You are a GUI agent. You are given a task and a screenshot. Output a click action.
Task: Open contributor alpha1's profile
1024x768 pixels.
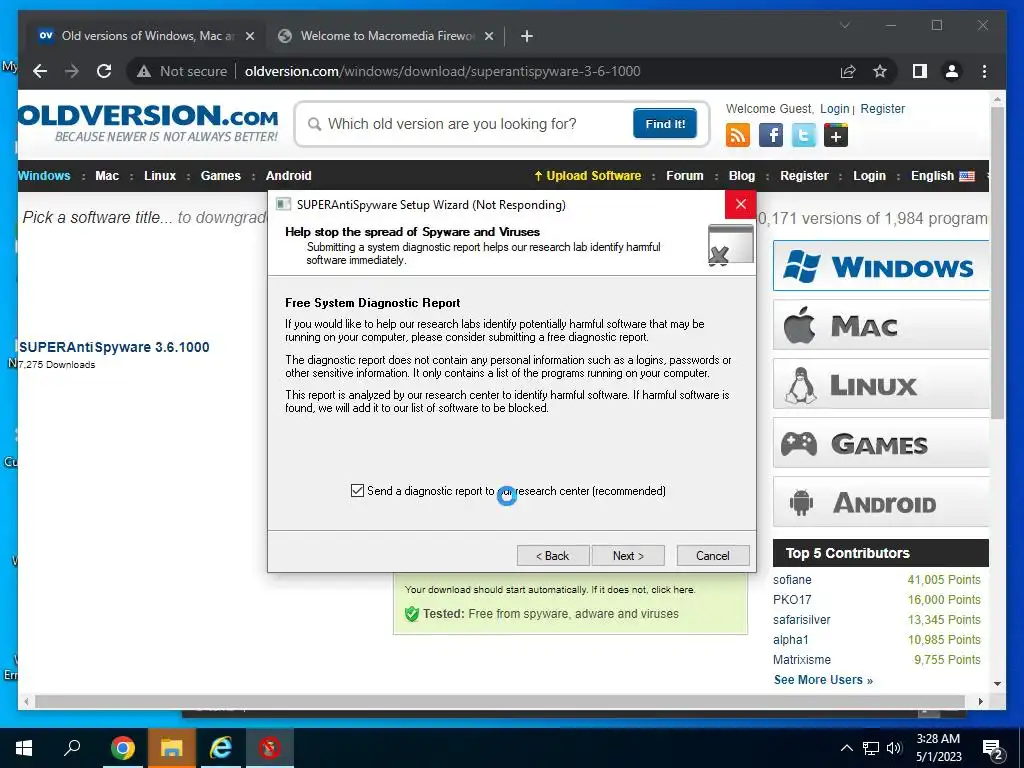[x=790, y=639]
